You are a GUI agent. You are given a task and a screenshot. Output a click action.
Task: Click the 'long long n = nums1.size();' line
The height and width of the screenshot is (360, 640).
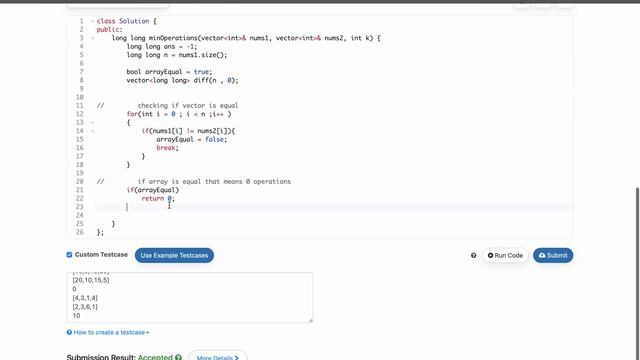tap(177, 55)
